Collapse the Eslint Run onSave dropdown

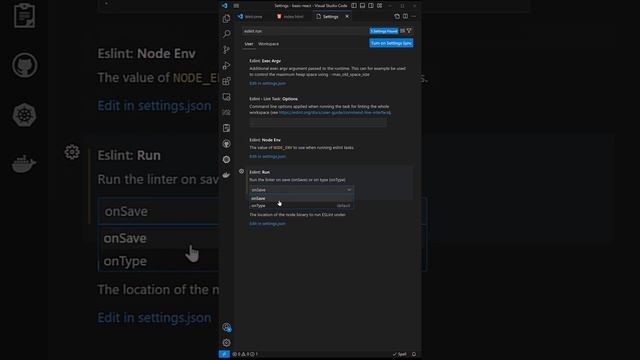[301, 190]
